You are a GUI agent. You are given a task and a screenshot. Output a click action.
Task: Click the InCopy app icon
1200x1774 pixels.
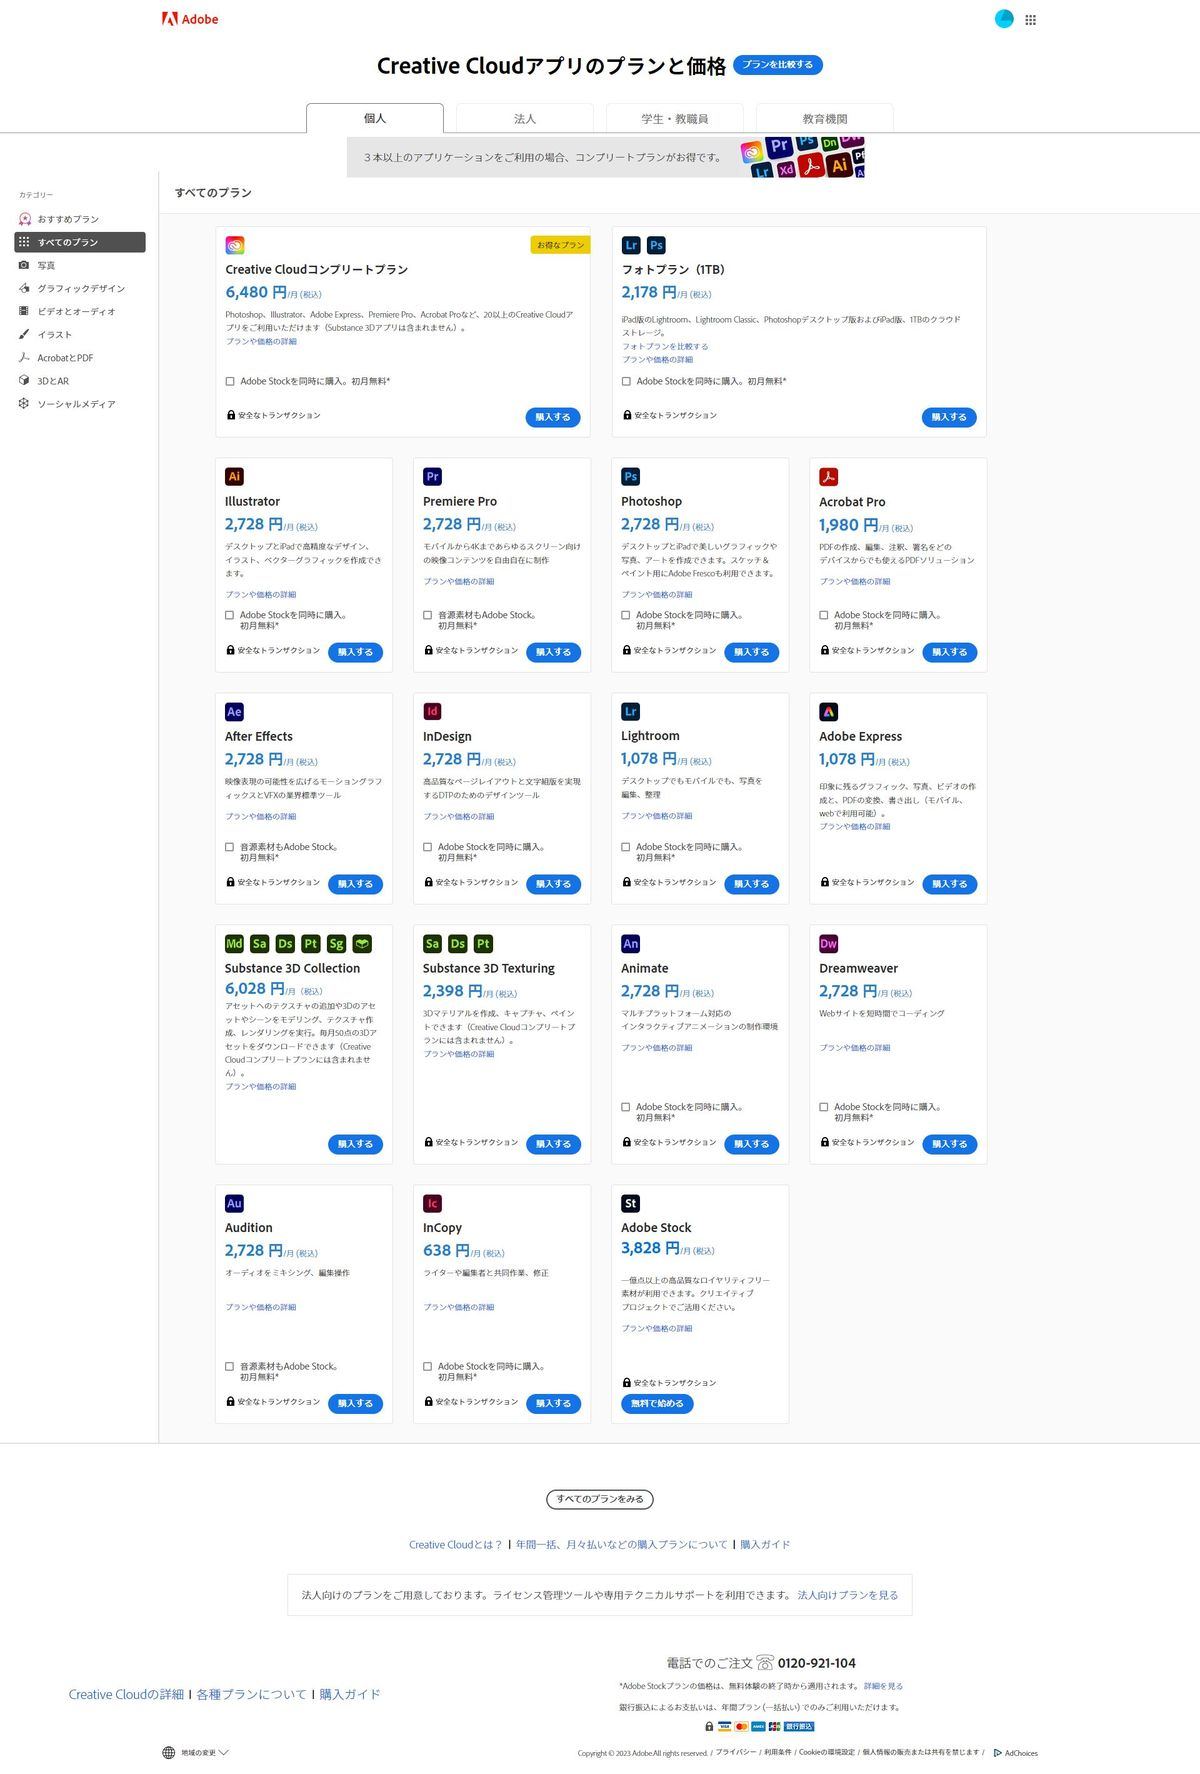pyautogui.click(x=432, y=1204)
